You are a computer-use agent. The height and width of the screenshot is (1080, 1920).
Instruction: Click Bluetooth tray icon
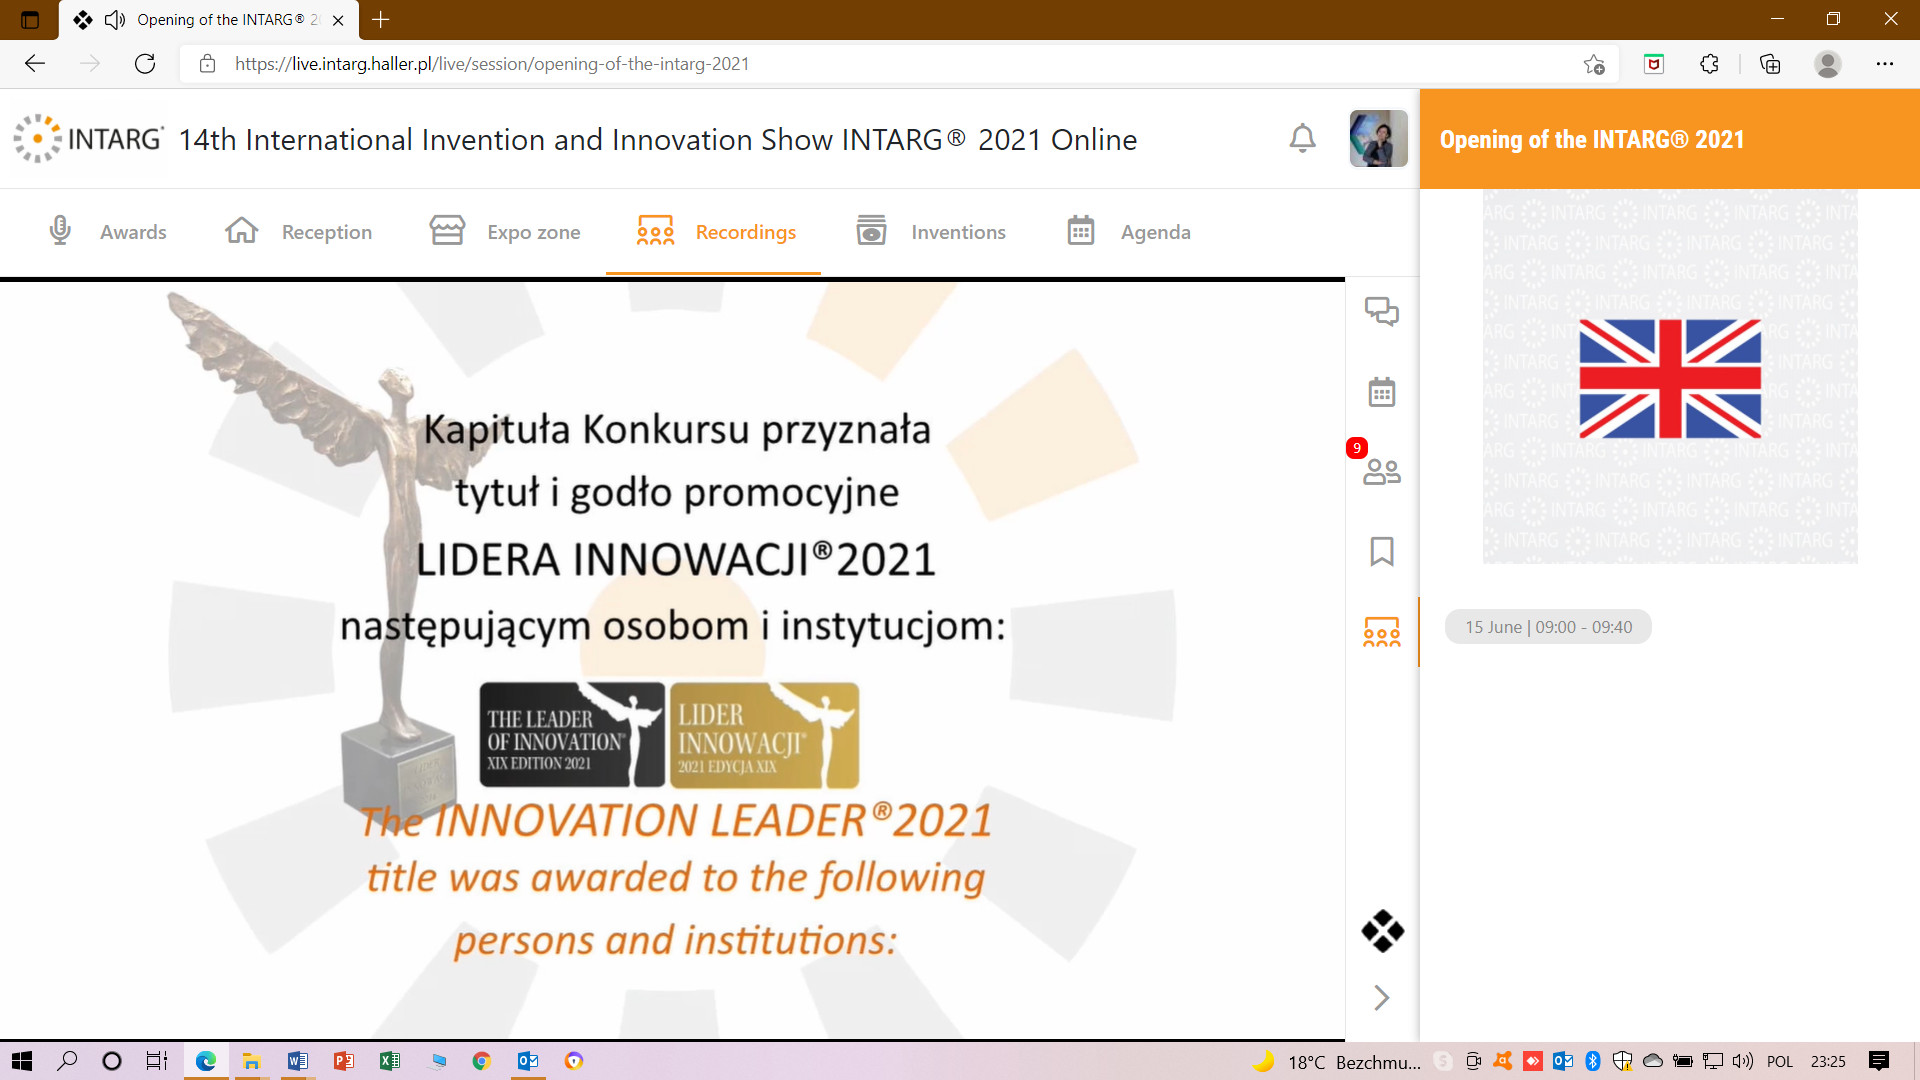pyautogui.click(x=1593, y=1061)
